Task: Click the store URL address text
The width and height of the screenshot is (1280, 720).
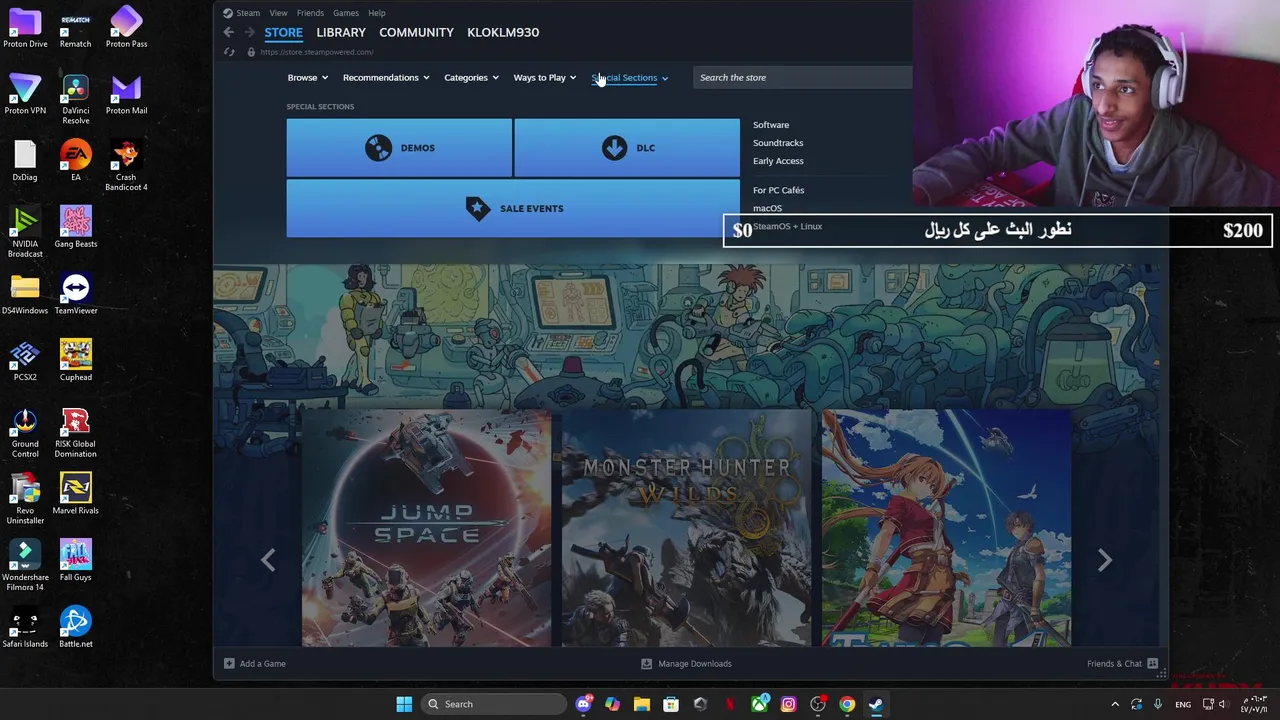Action: click(x=317, y=52)
